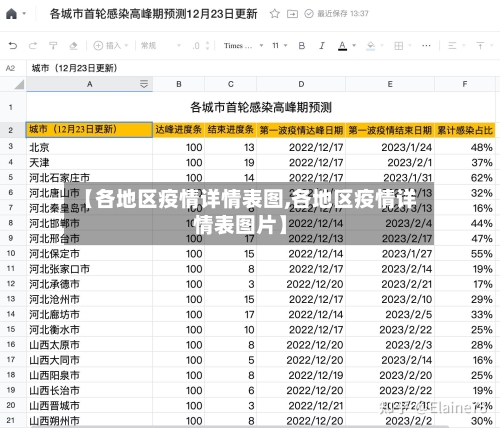Expand the borders dropdown arrow
The height and width of the screenshot is (428, 500).
[x=410, y=46]
